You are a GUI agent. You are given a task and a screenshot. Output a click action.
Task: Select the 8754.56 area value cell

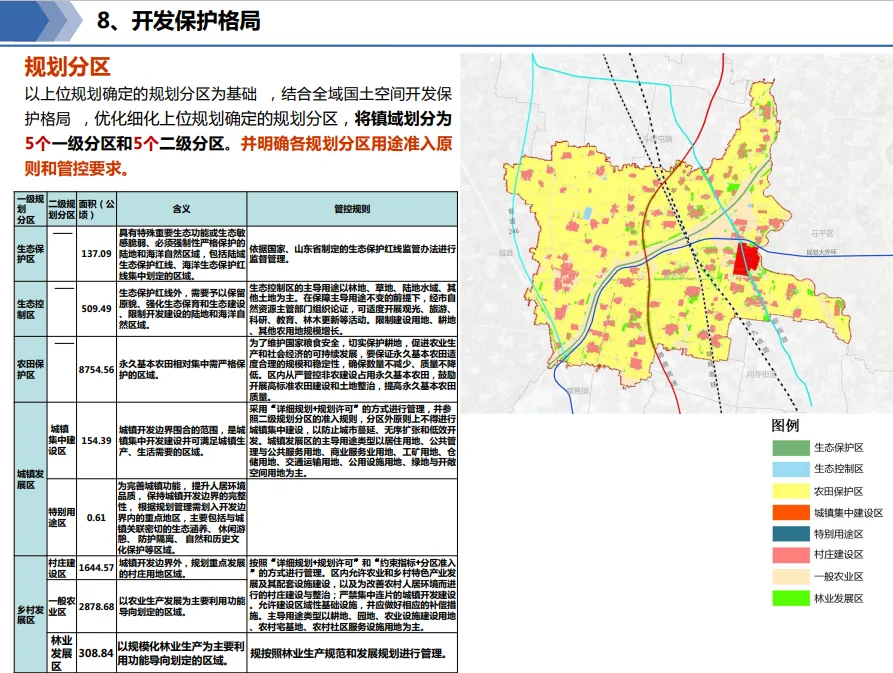point(96,369)
